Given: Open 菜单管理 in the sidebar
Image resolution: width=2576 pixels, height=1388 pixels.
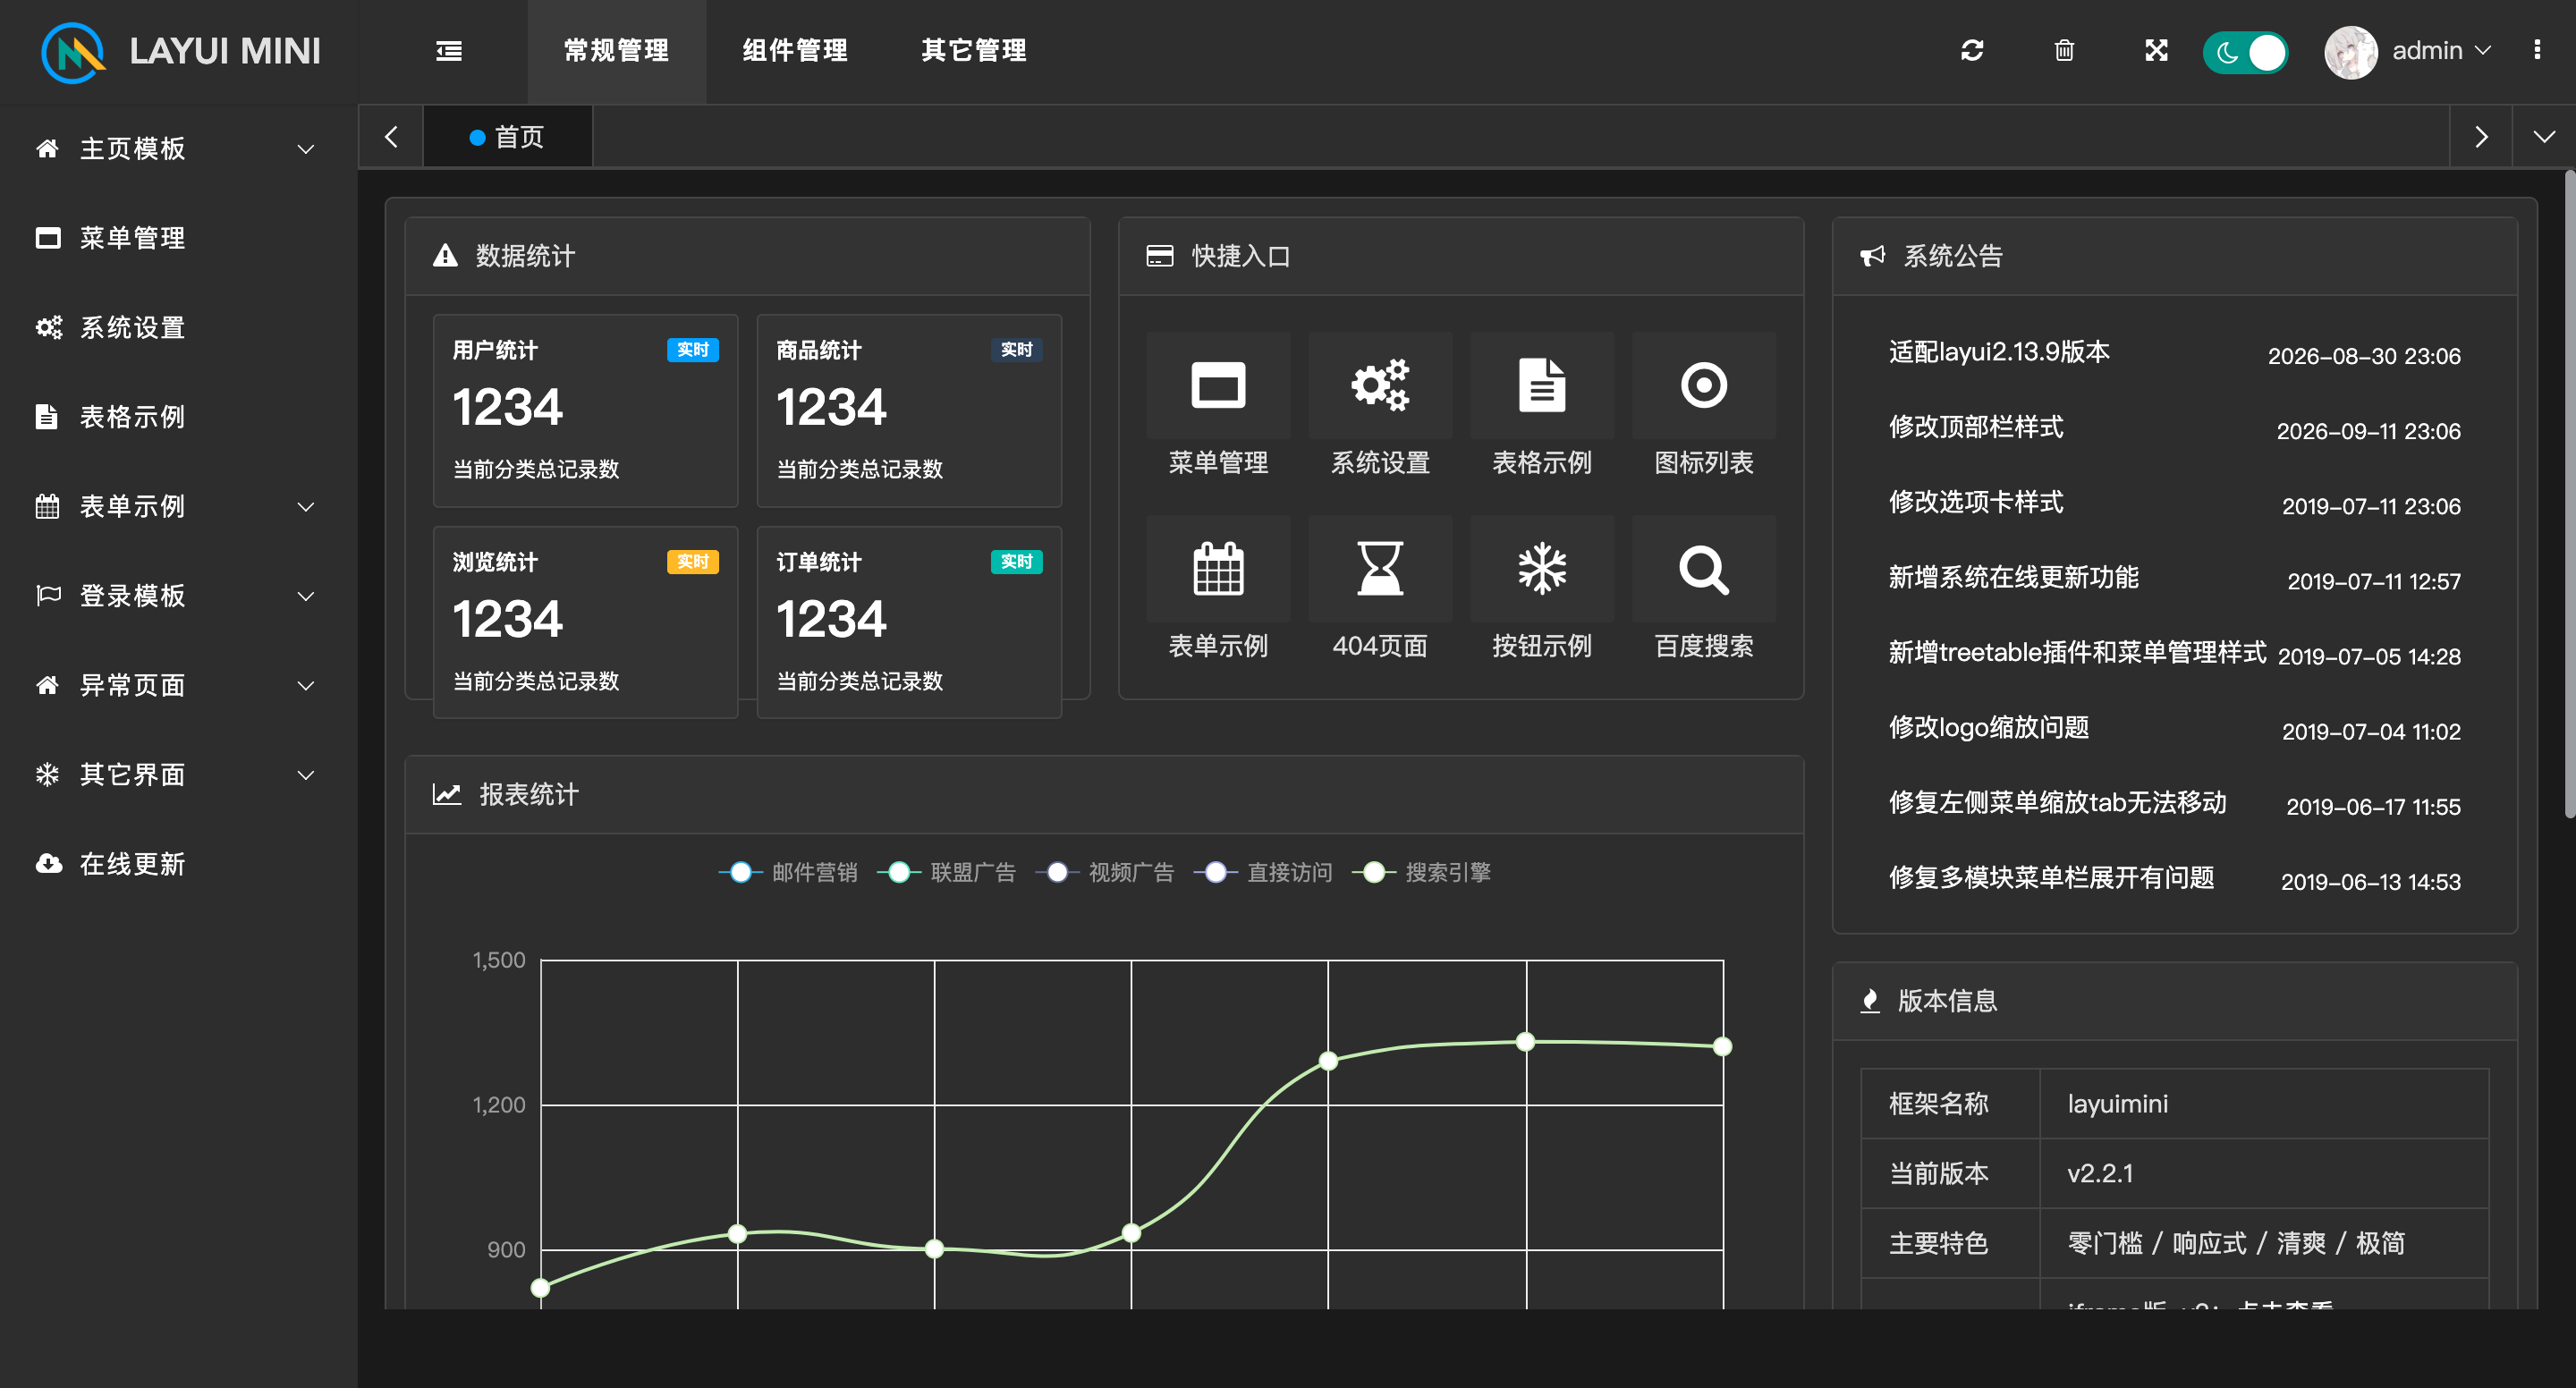Looking at the screenshot, I should 178,238.
